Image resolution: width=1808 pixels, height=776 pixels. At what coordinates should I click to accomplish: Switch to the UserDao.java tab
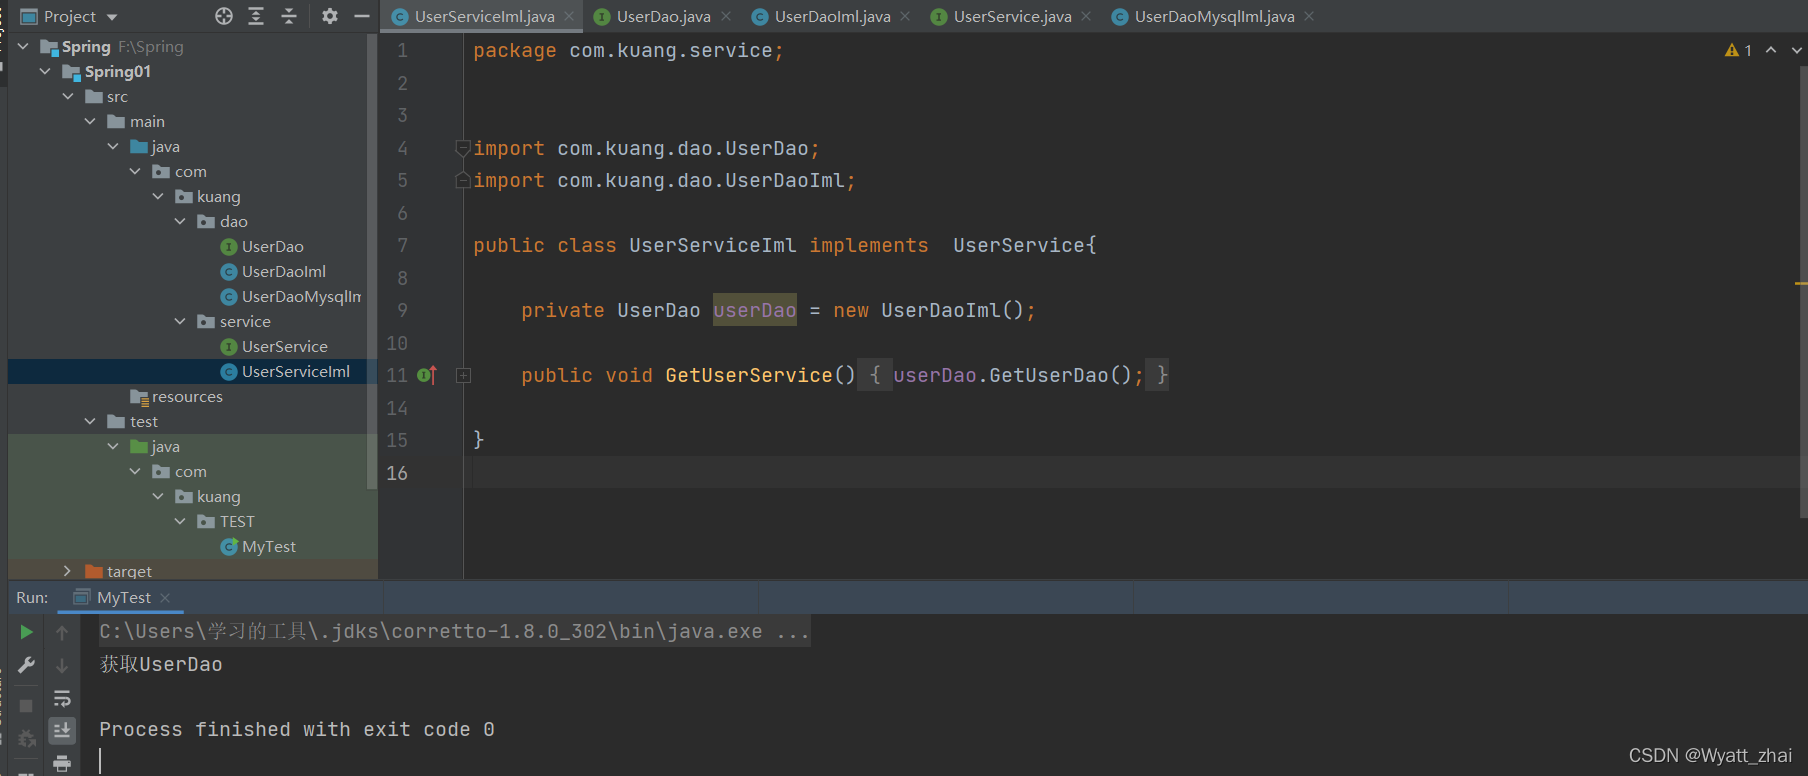click(663, 16)
